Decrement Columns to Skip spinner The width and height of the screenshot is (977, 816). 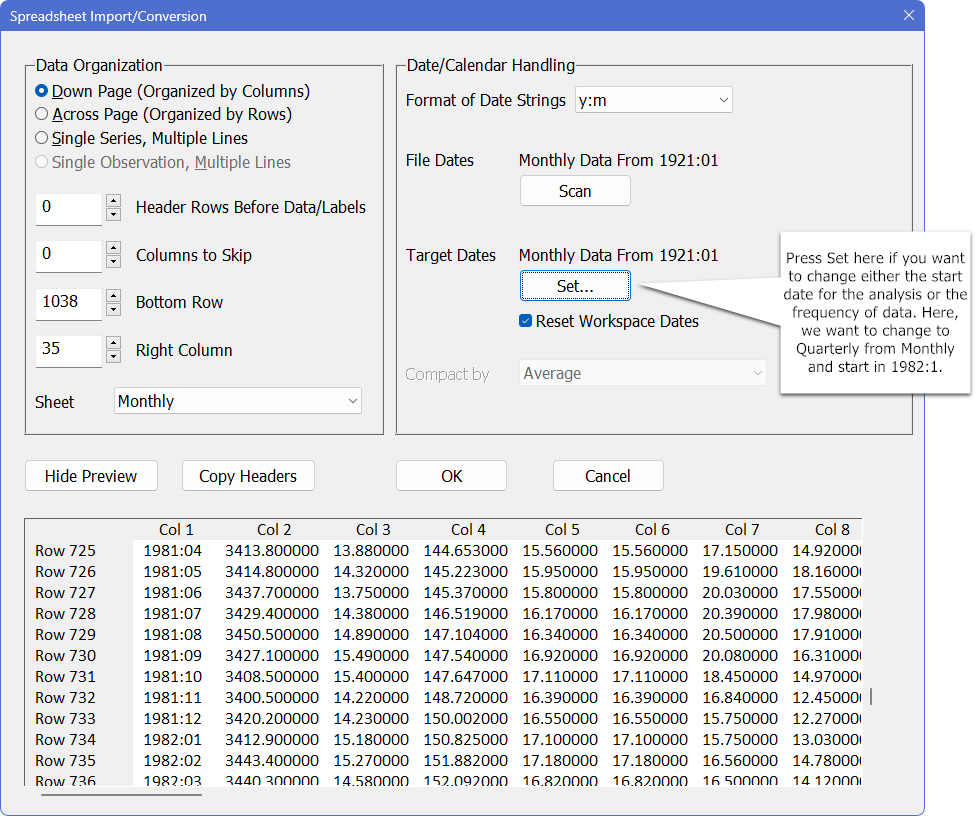(x=113, y=262)
